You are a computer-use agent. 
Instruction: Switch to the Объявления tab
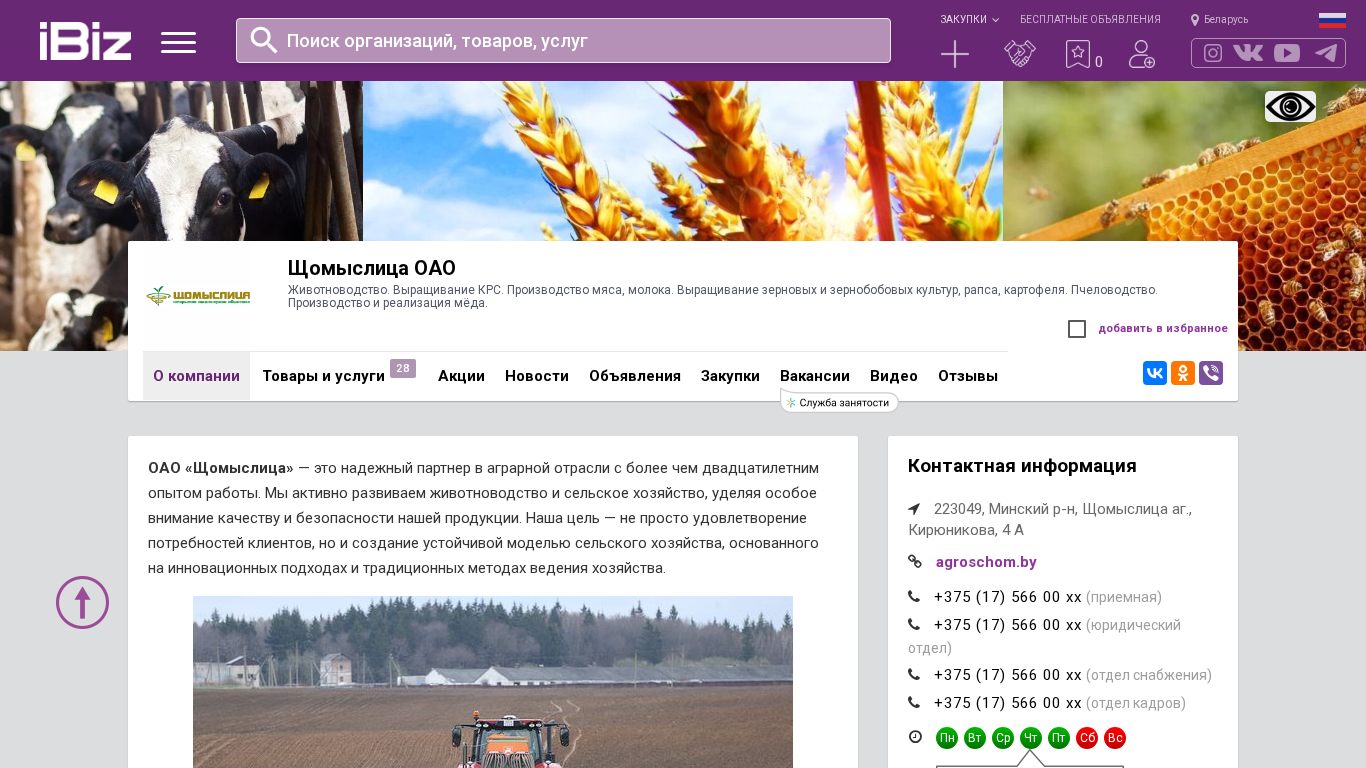click(635, 376)
